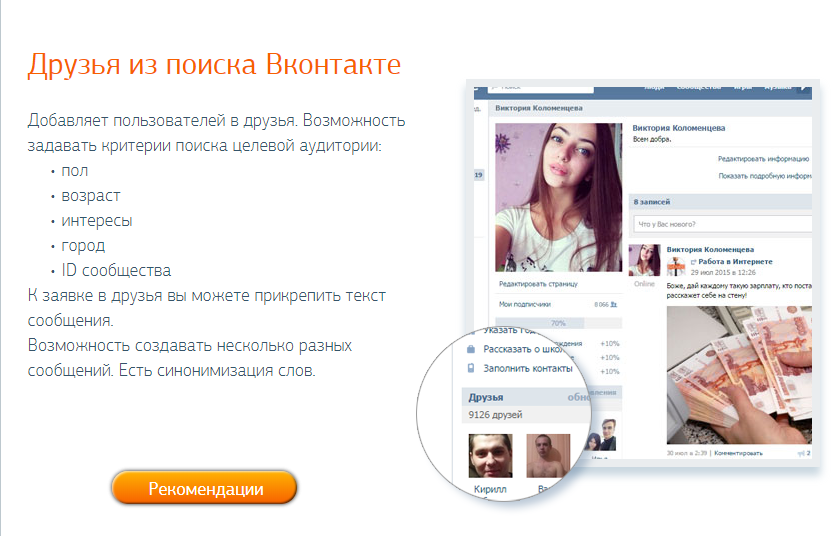Click the 8 записей wall header
The height and width of the screenshot is (536, 840).
720,202
